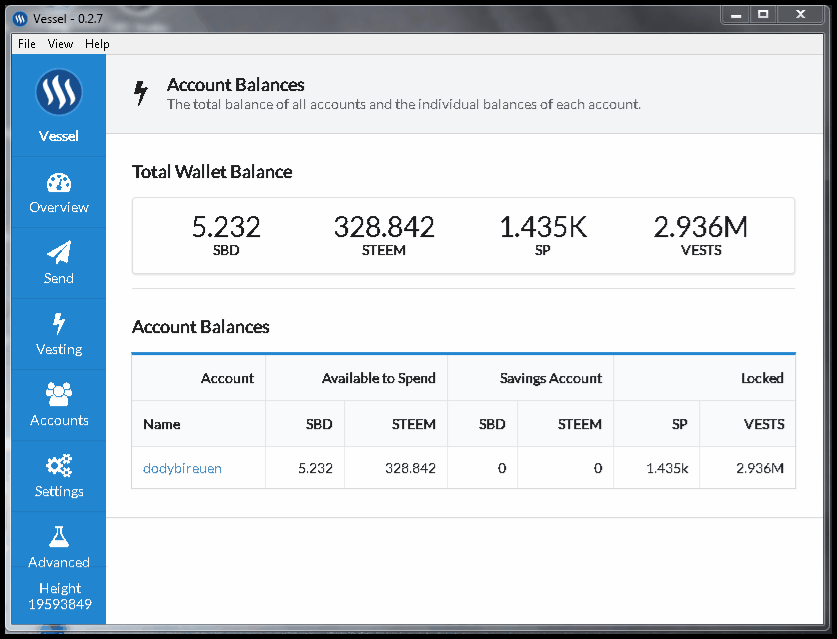Click the Advanced sidebar label
The width and height of the screenshot is (837, 639).
(59, 562)
